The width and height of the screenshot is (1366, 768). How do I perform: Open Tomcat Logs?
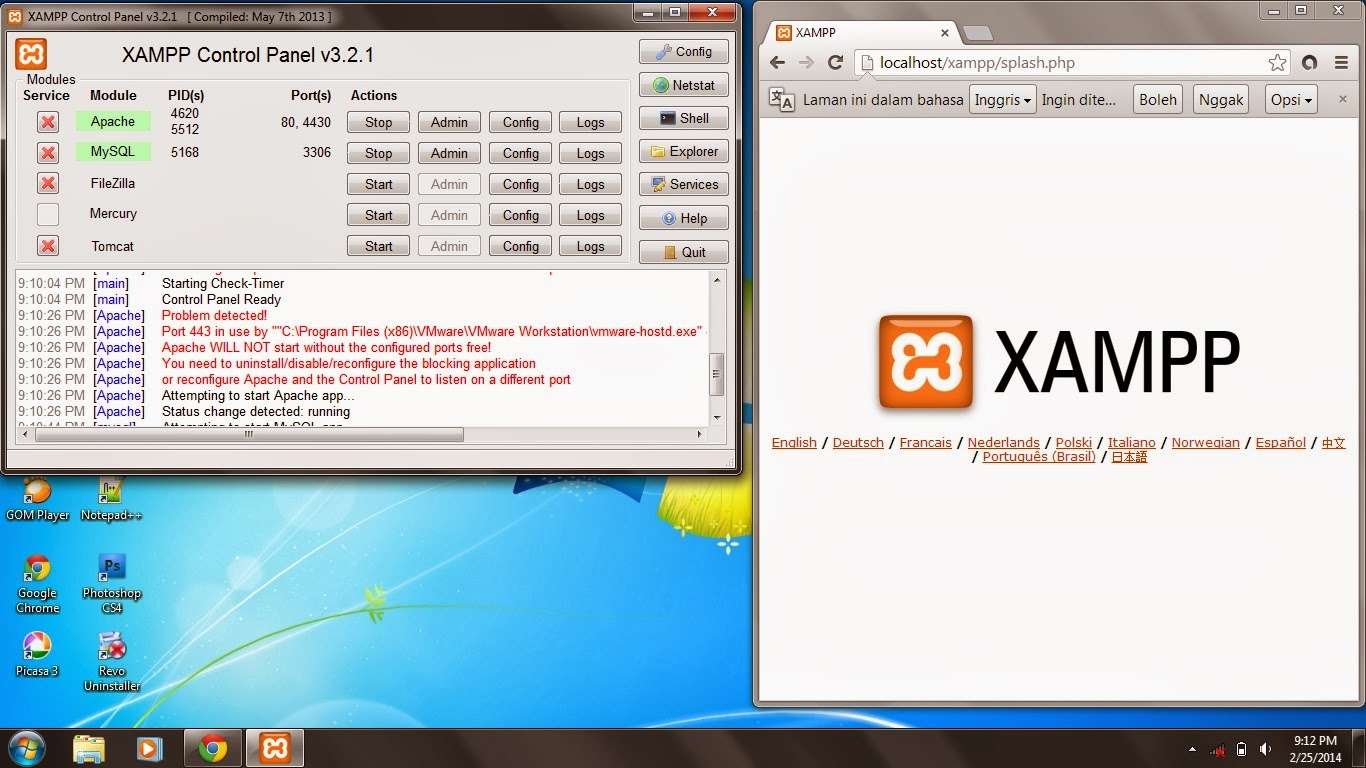pyautogui.click(x=590, y=246)
